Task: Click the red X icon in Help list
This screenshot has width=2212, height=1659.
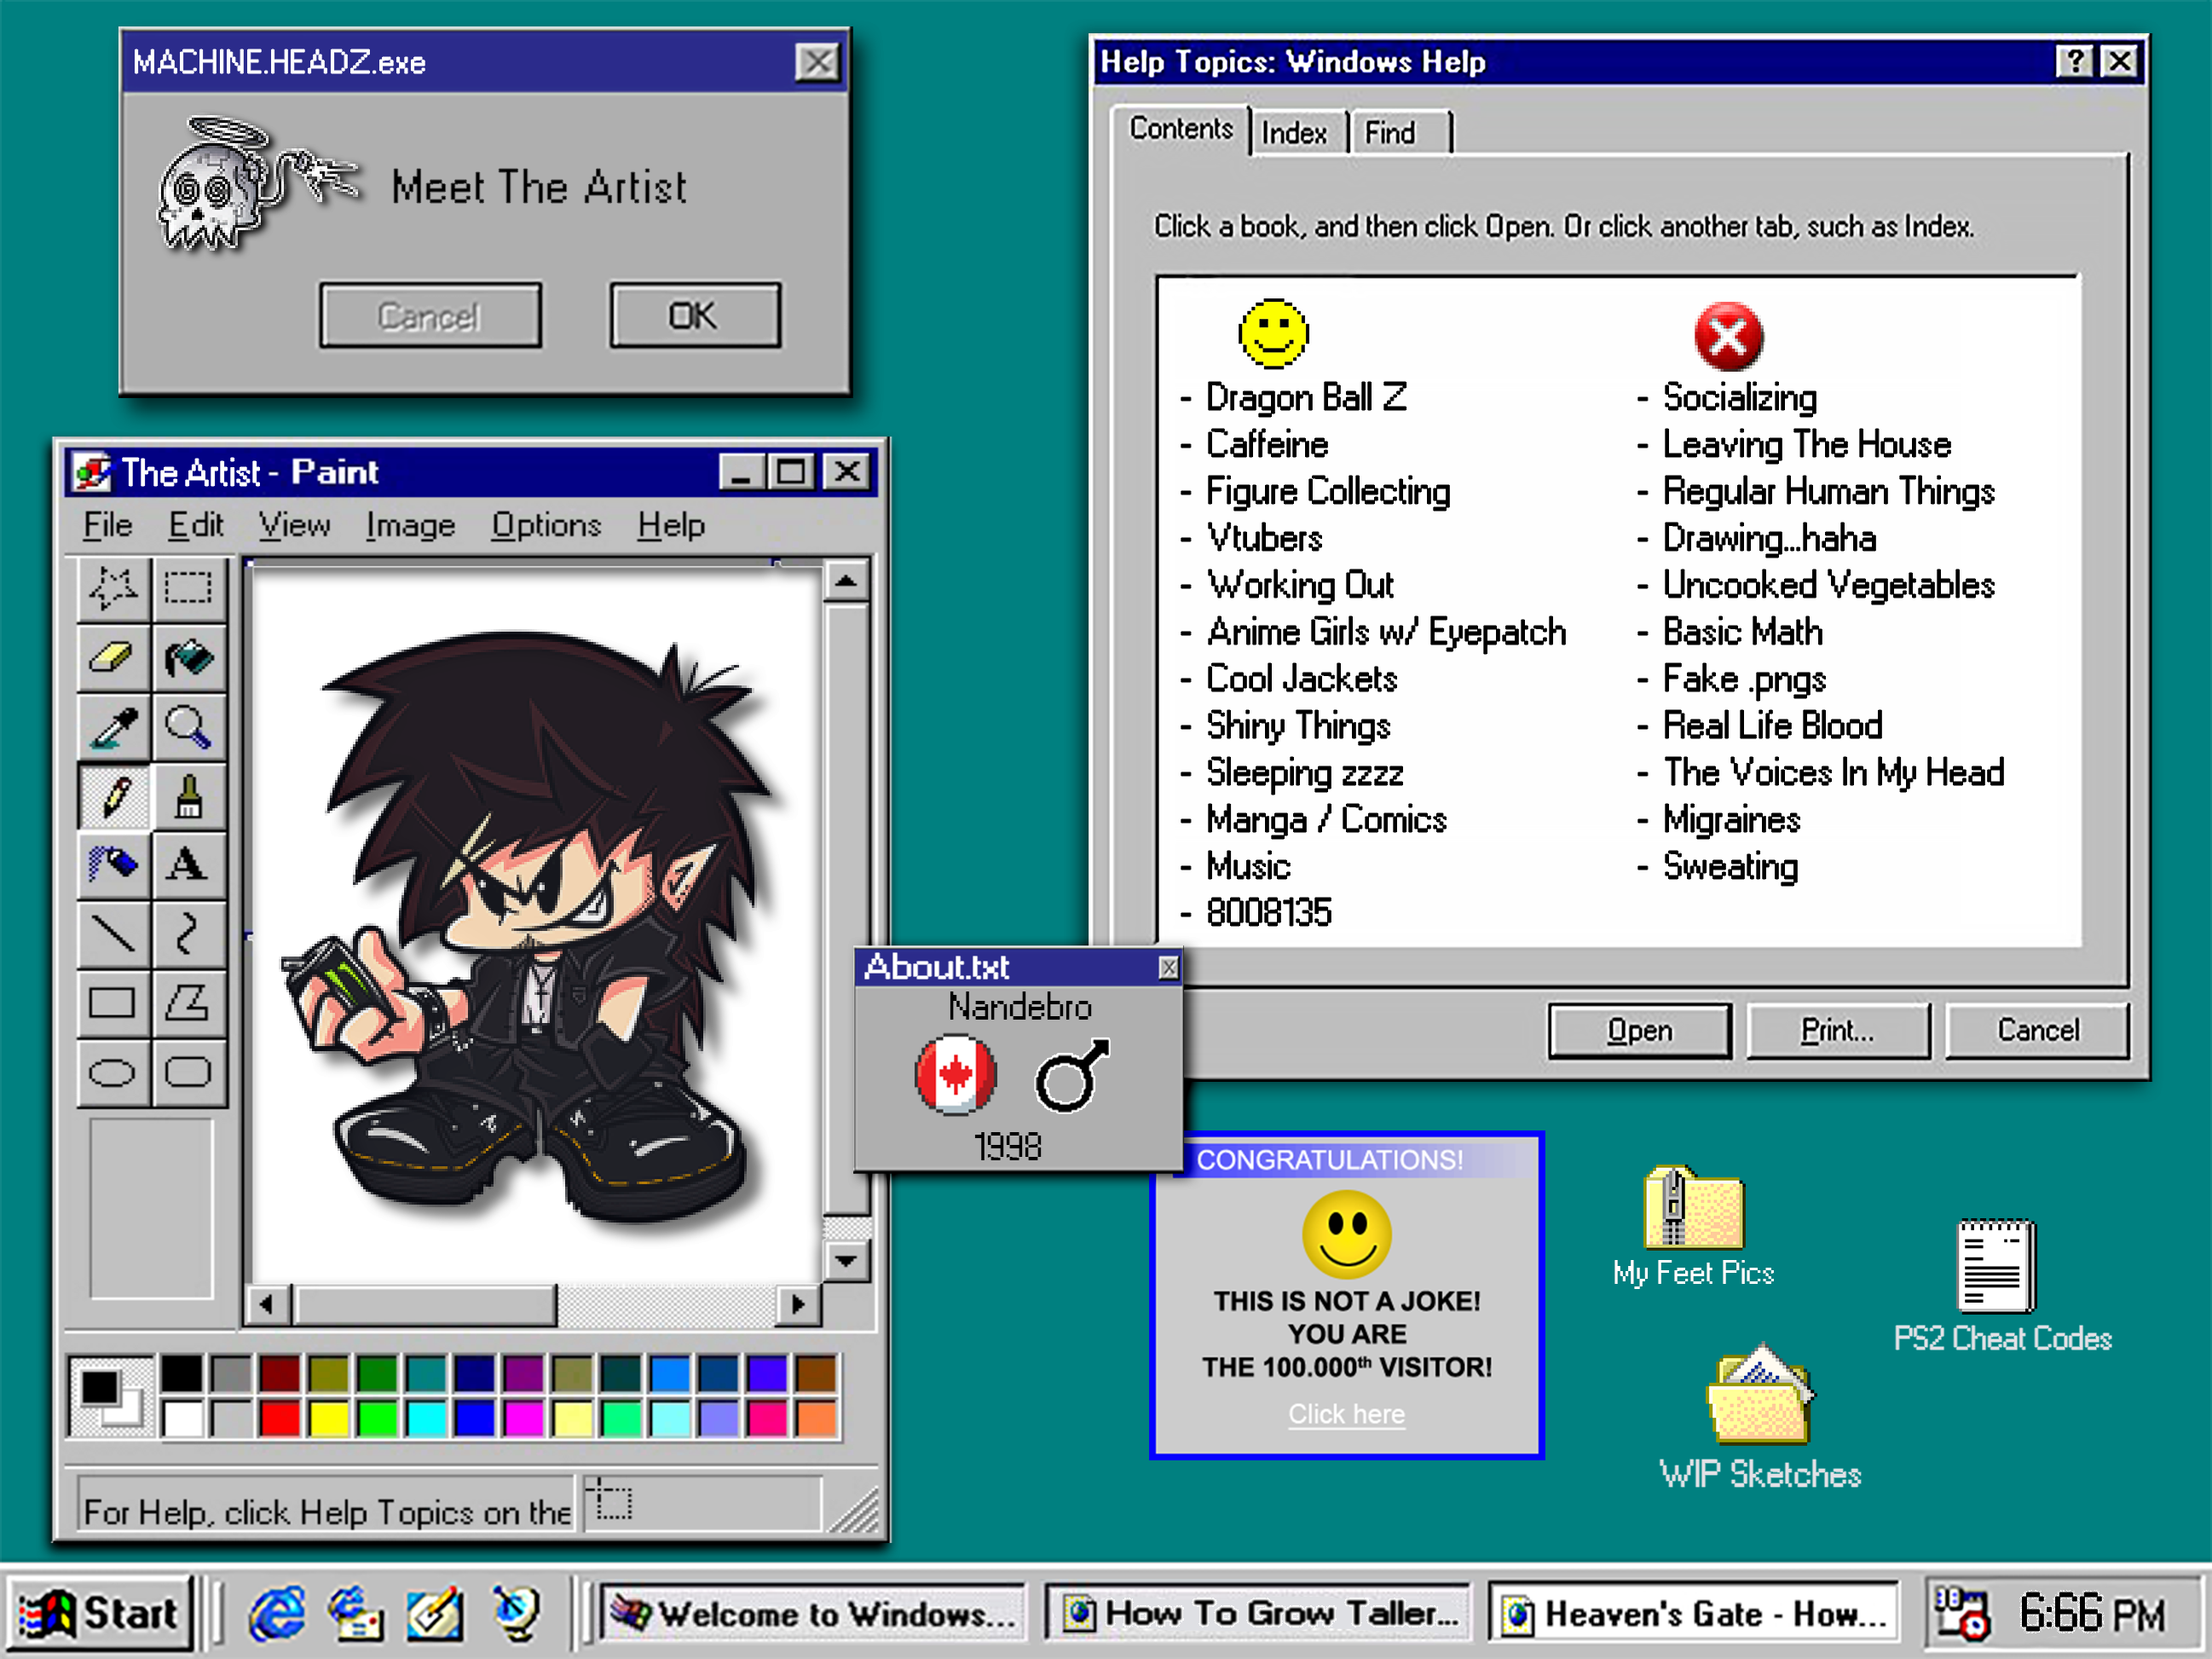Action: pyautogui.click(x=1728, y=336)
